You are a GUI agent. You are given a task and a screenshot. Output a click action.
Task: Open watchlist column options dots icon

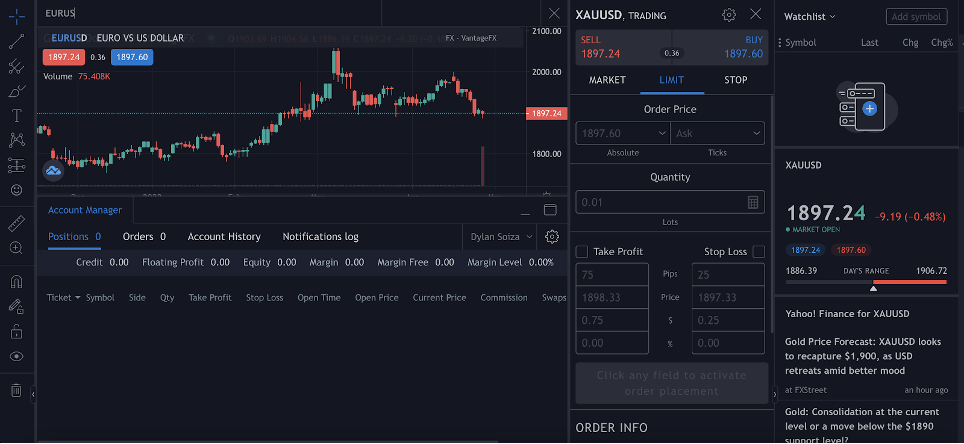click(x=780, y=42)
